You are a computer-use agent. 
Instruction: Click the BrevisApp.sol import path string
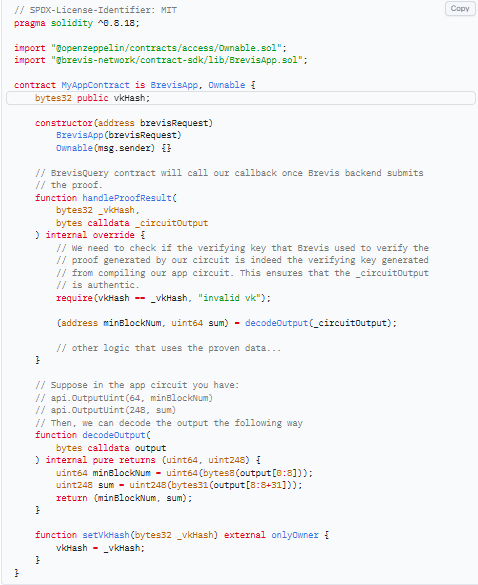pos(176,60)
